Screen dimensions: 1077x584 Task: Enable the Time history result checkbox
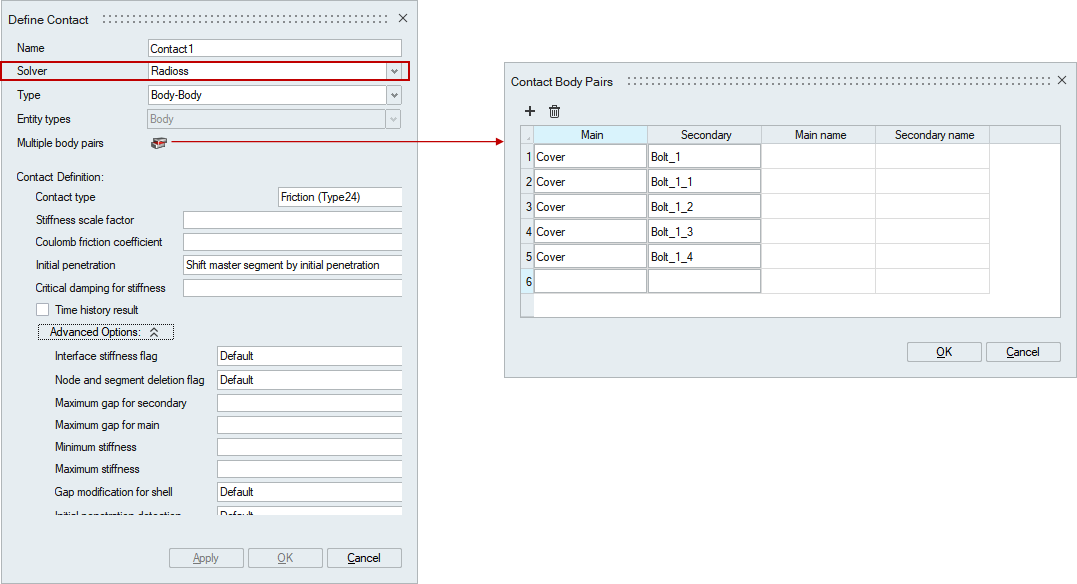point(43,310)
